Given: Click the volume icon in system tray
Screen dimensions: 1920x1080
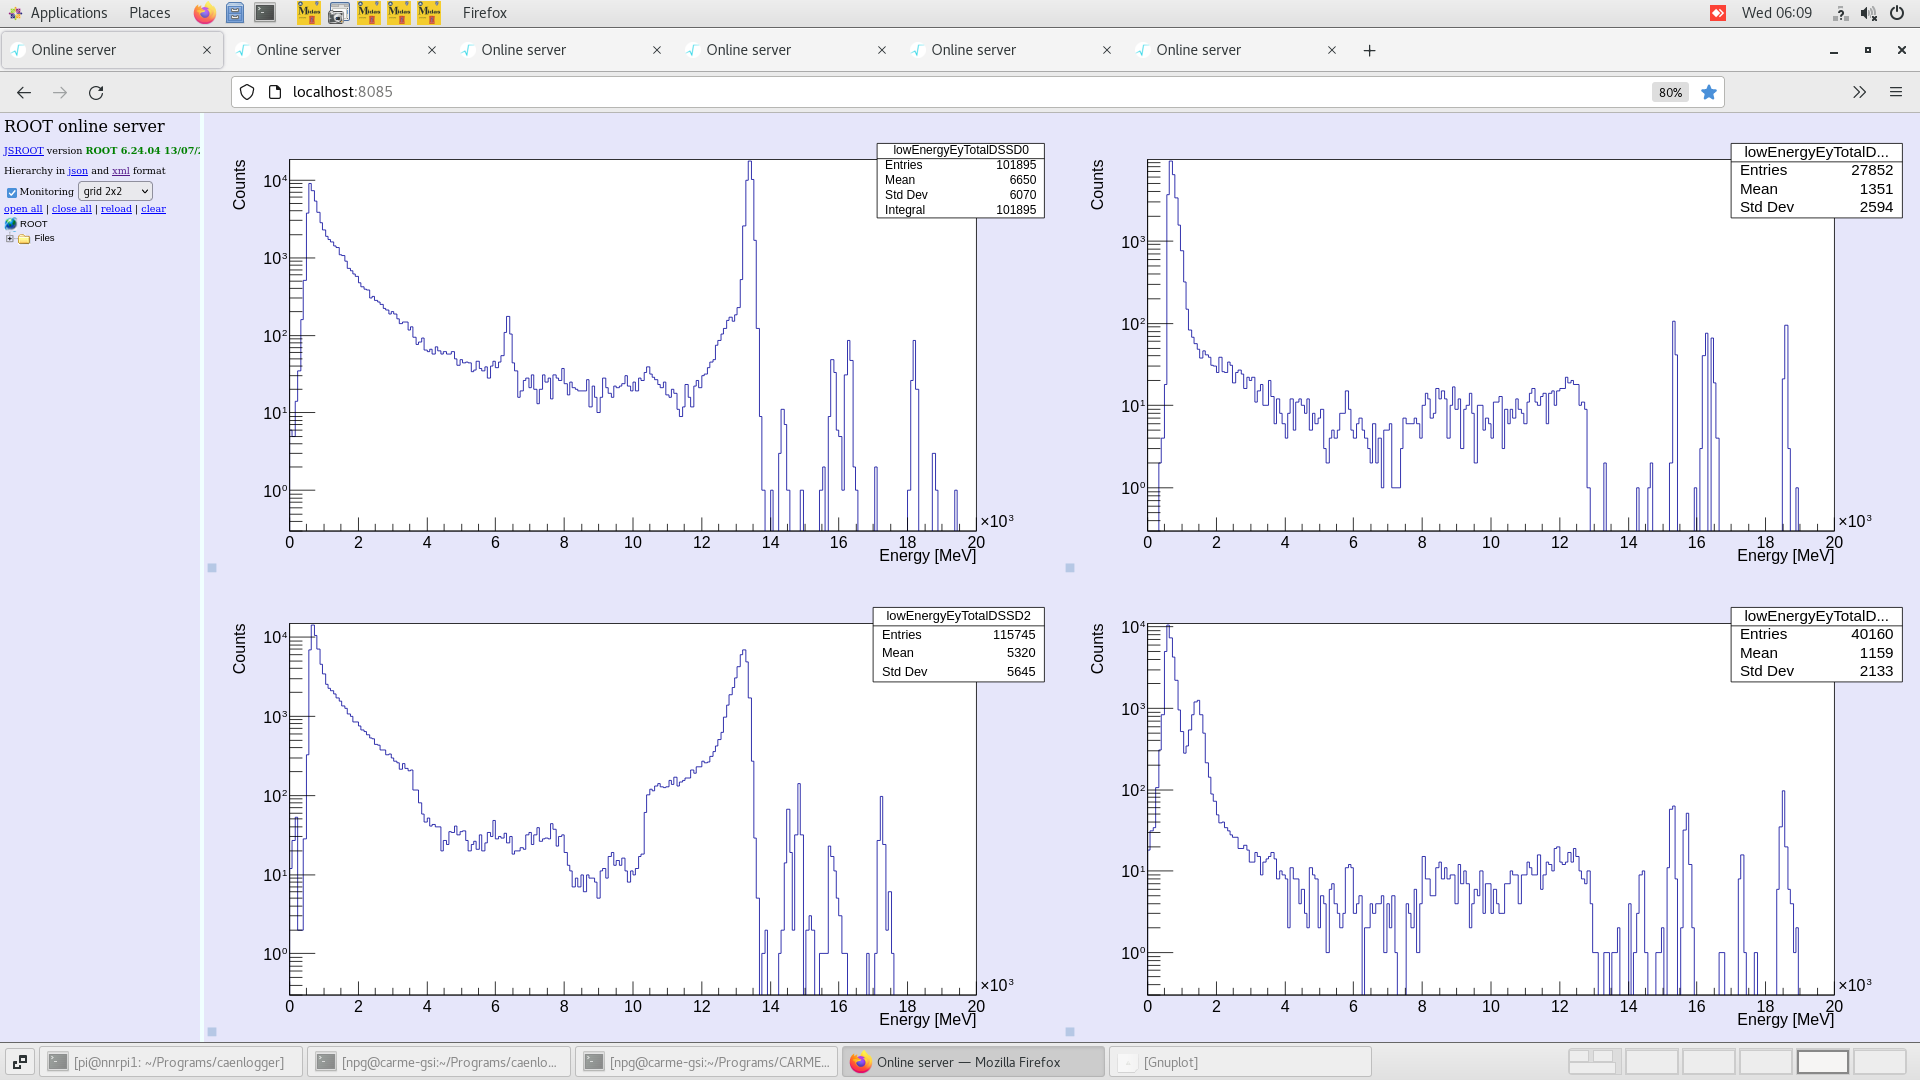Looking at the screenshot, I should coord(1868,13).
